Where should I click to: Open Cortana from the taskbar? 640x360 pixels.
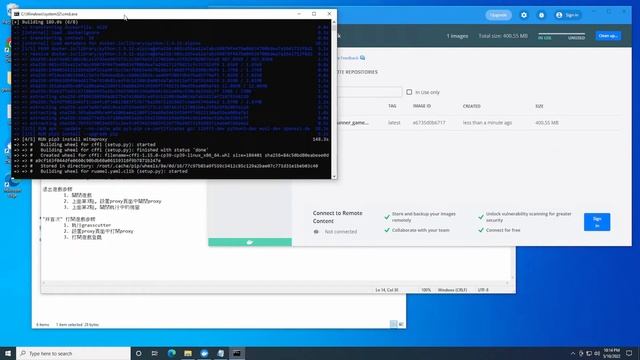point(138,353)
